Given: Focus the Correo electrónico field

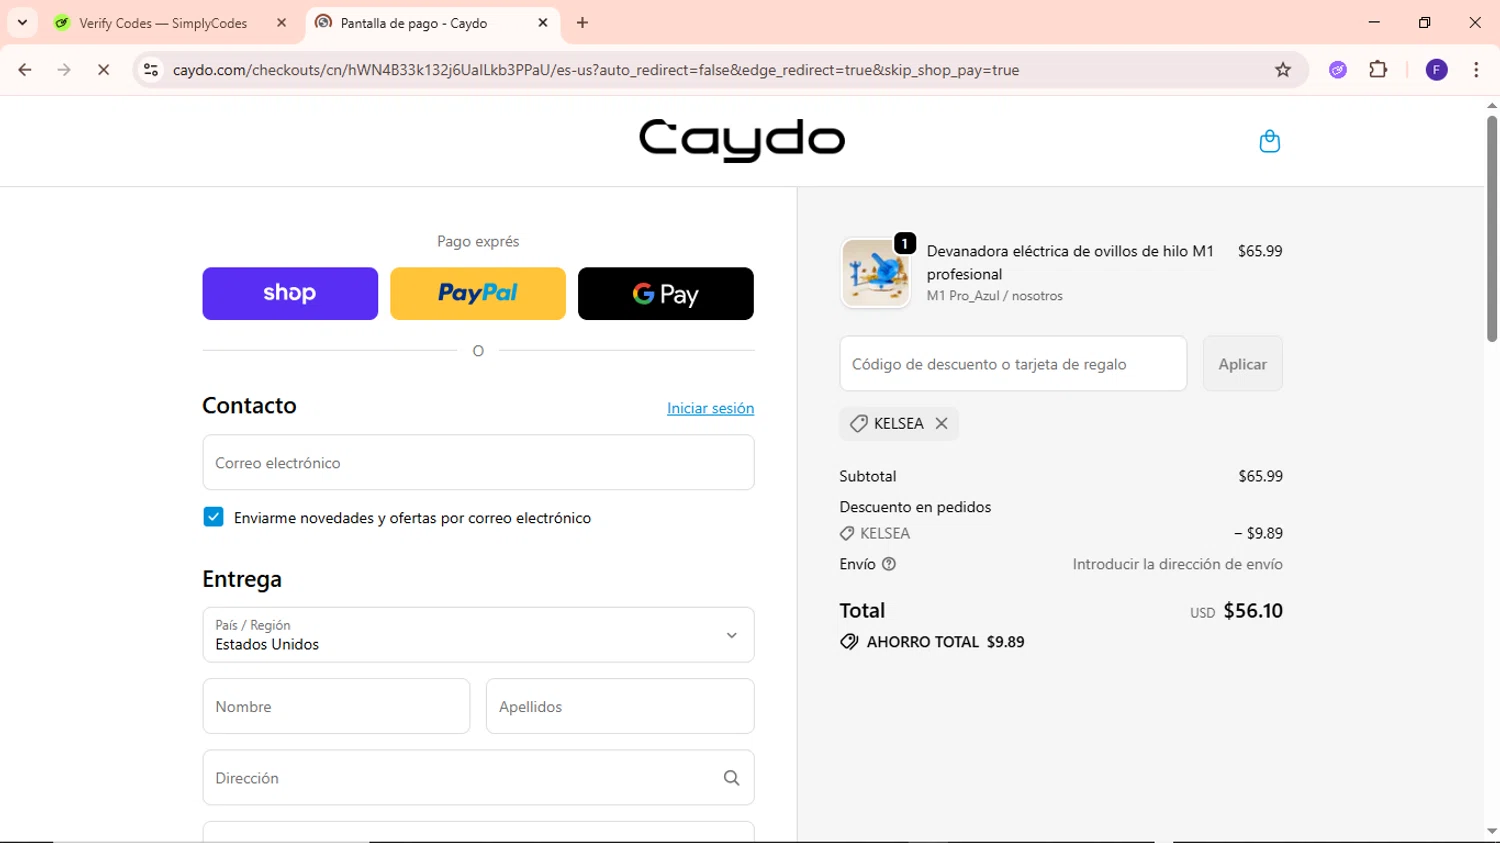Looking at the screenshot, I should tap(478, 462).
